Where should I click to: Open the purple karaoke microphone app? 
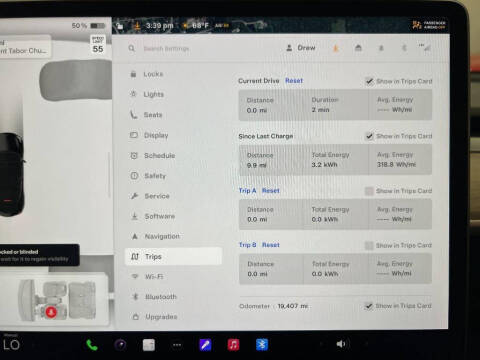click(x=205, y=345)
